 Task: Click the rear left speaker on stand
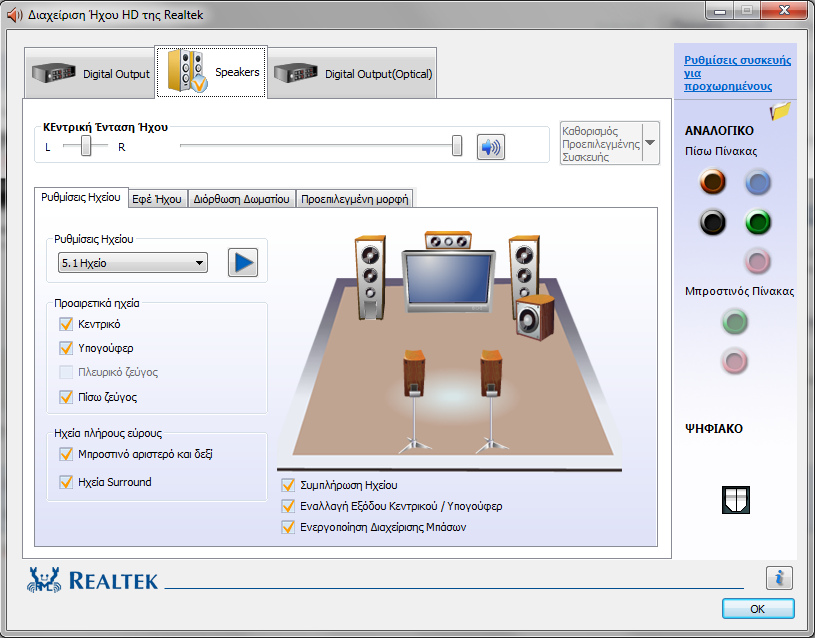(414, 401)
